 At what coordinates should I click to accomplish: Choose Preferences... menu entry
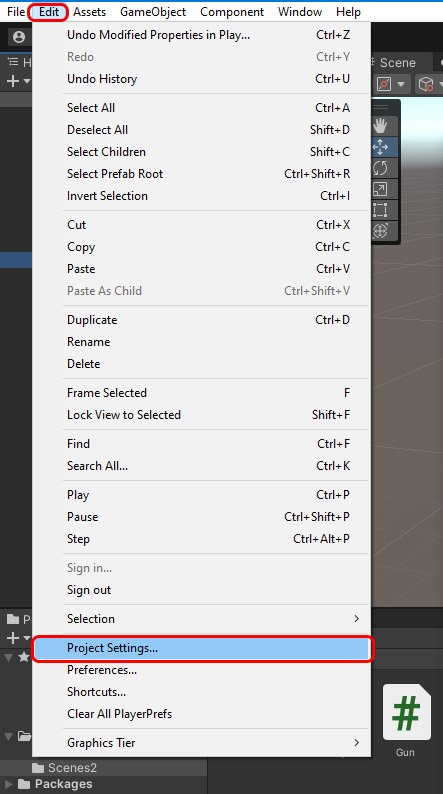[102, 670]
